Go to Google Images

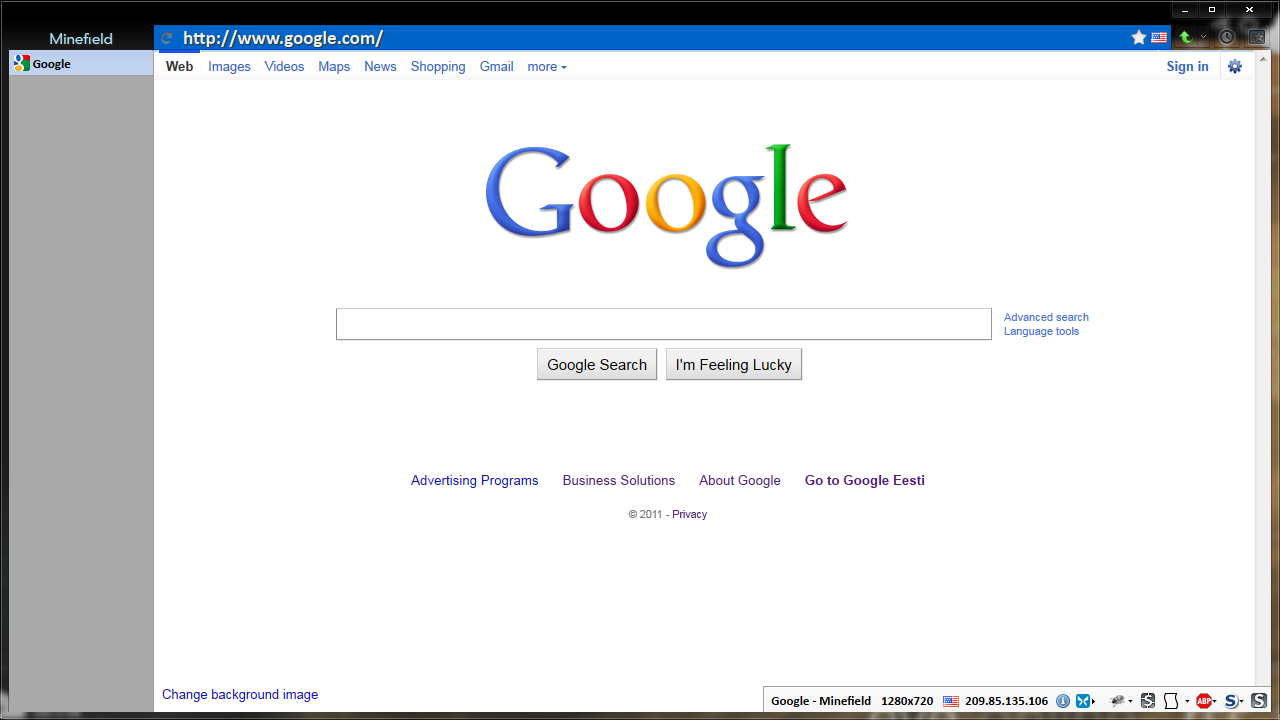click(229, 66)
